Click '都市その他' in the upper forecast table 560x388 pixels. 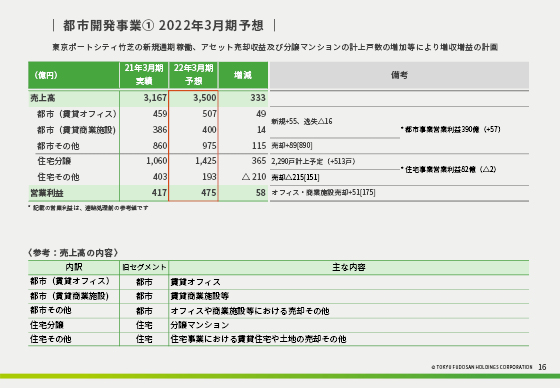point(58,146)
